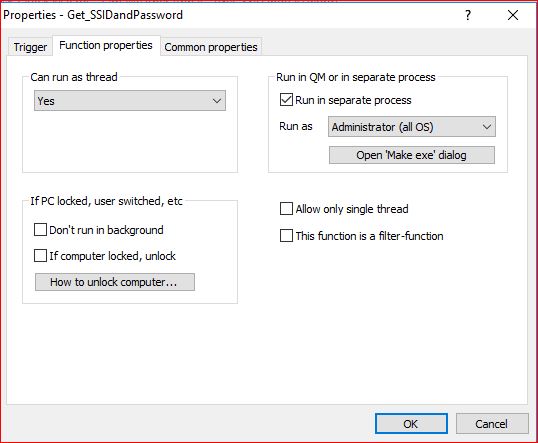
Task: Click the 'Allow only single thread' label
Action: coord(352,209)
